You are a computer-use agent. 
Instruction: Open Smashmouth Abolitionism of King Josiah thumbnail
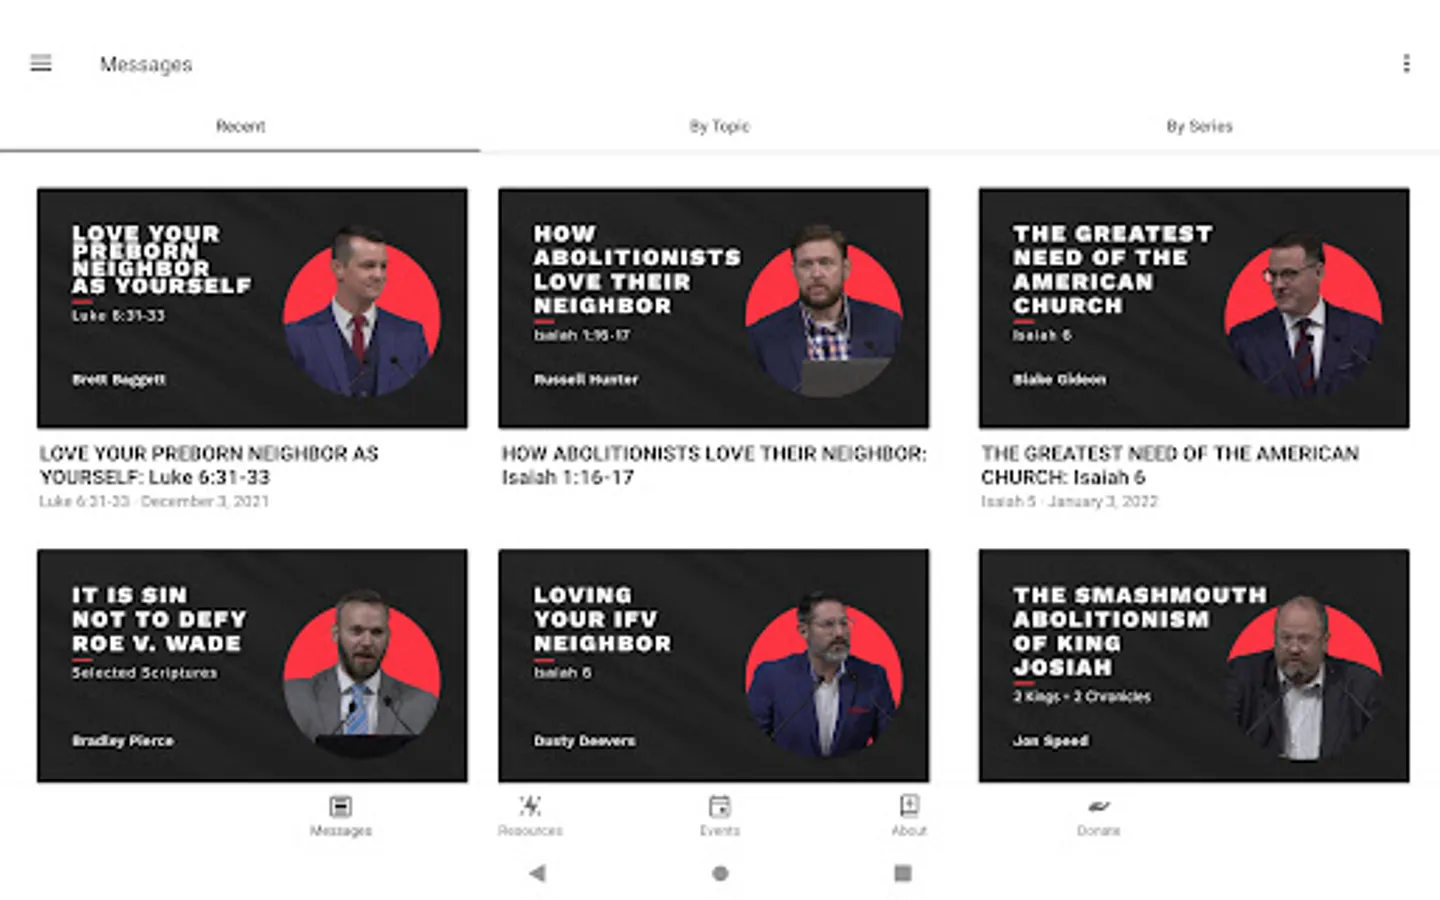point(1194,665)
